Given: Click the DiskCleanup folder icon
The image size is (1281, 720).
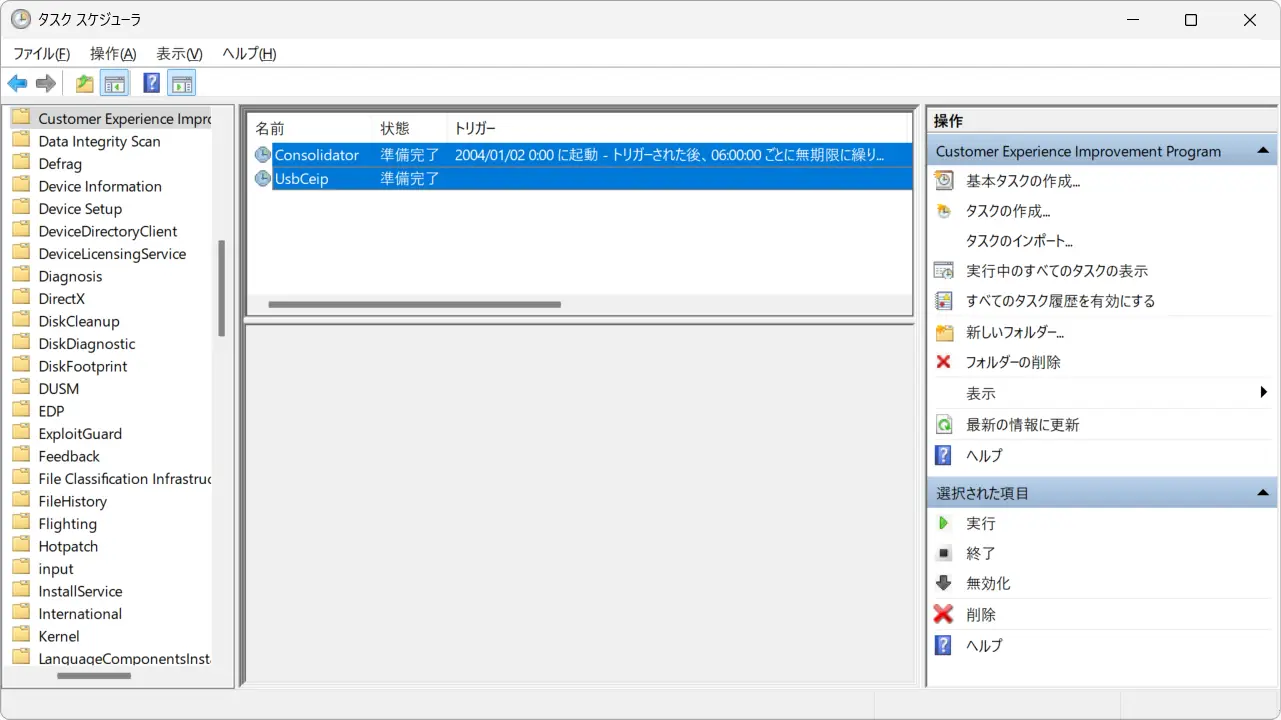Looking at the screenshot, I should [x=21, y=321].
